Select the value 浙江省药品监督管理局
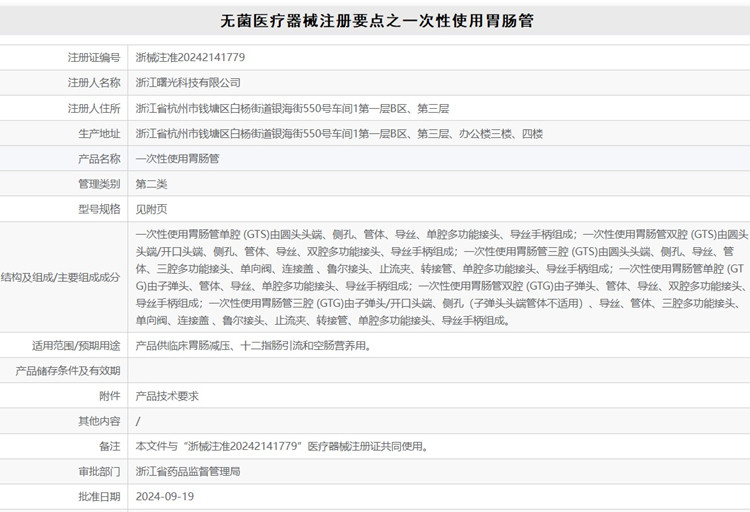The width and height of the screenshot is (750, 512). point(188,472)
